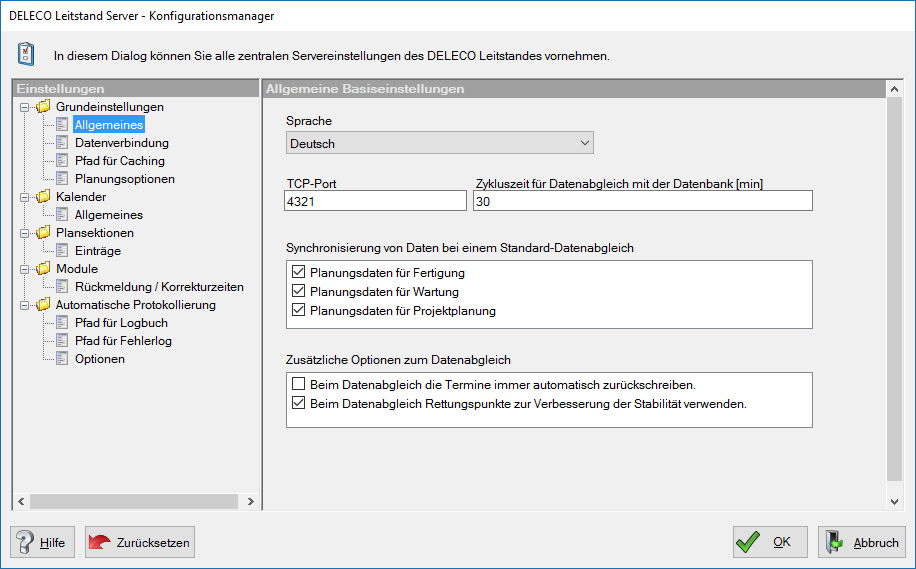Collapse the Grundeinstellungen tree node
Image resolution: width=916 pixels, height=569 pixels.
(25, 107)
